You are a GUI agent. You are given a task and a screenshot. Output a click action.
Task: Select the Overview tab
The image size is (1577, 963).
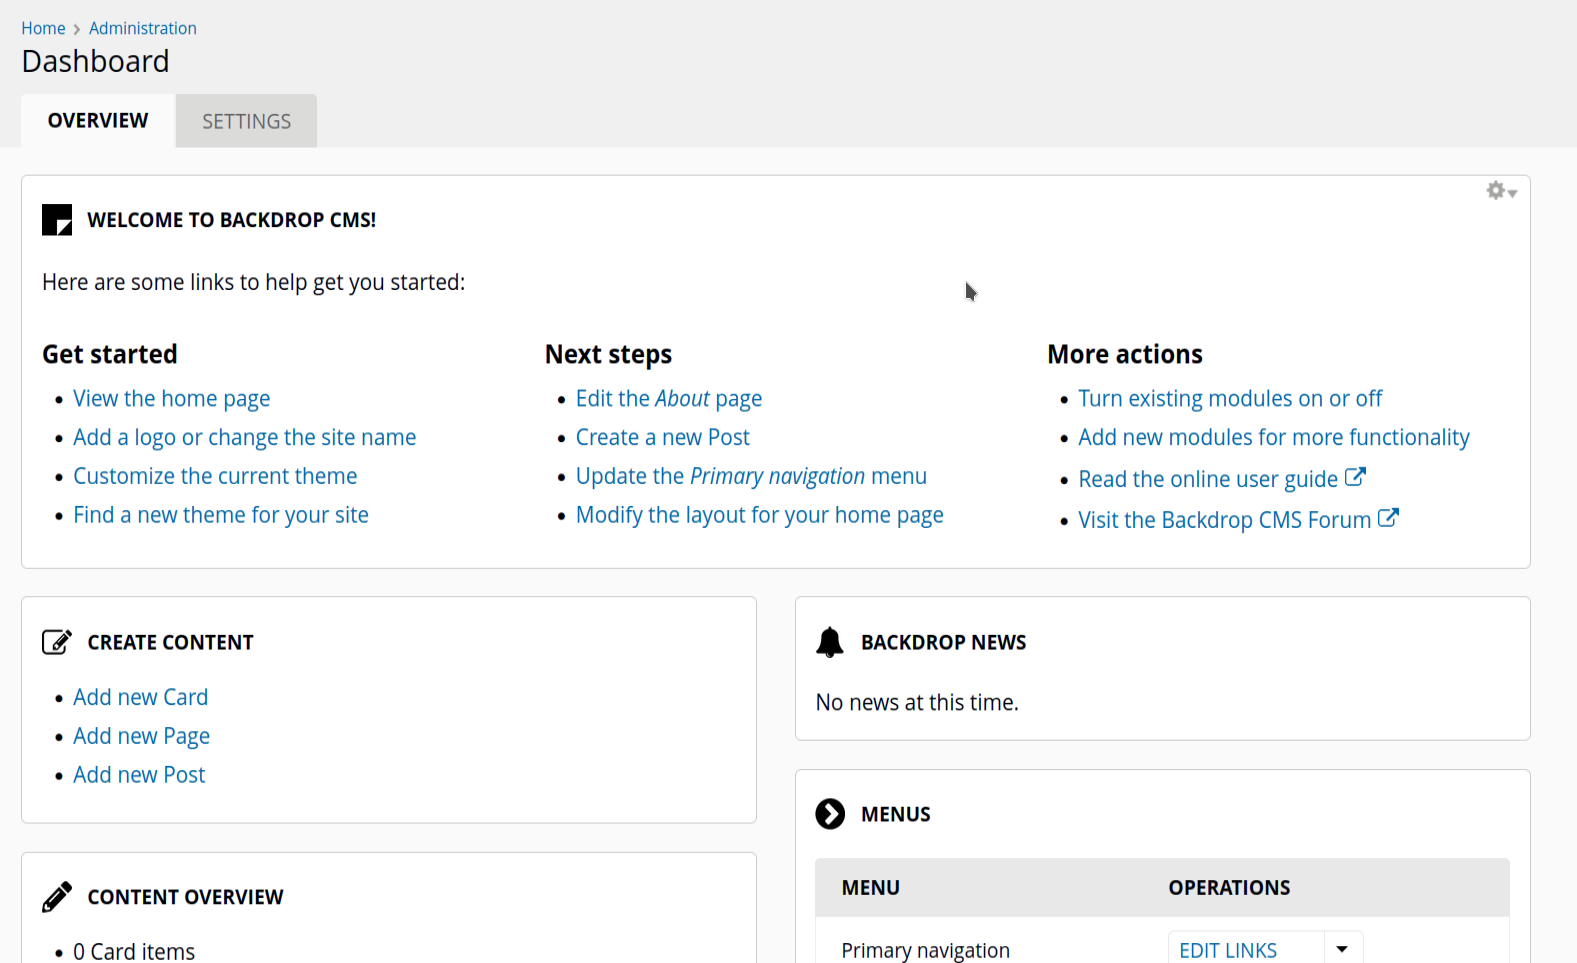point(98,121)
